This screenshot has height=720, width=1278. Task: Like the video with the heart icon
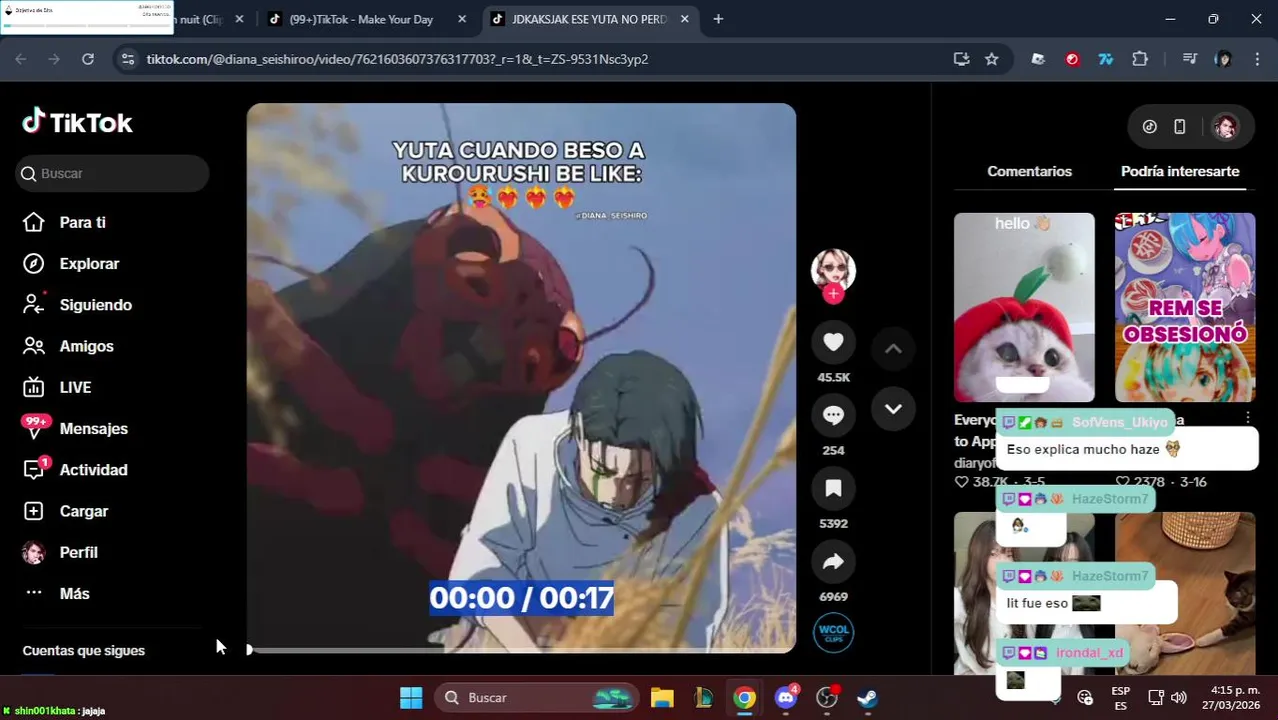coord(833,342)
